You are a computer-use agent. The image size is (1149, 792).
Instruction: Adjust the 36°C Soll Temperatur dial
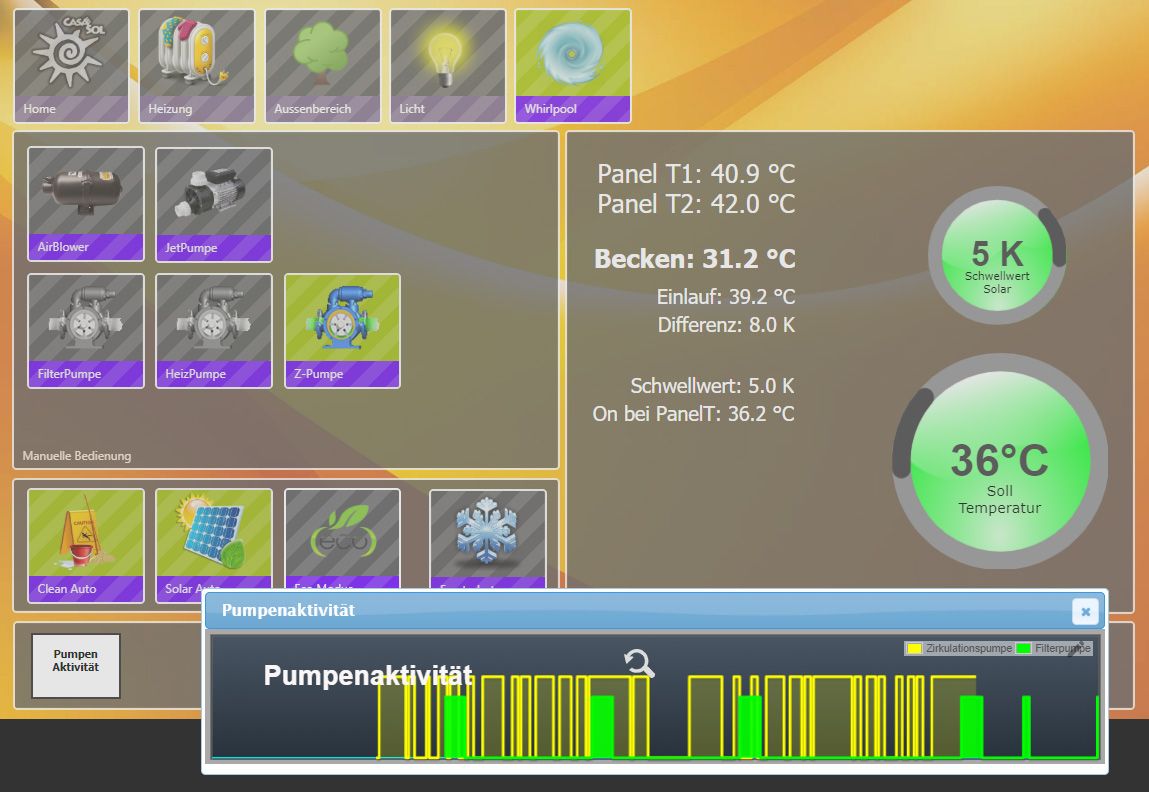coord(1000,462)
